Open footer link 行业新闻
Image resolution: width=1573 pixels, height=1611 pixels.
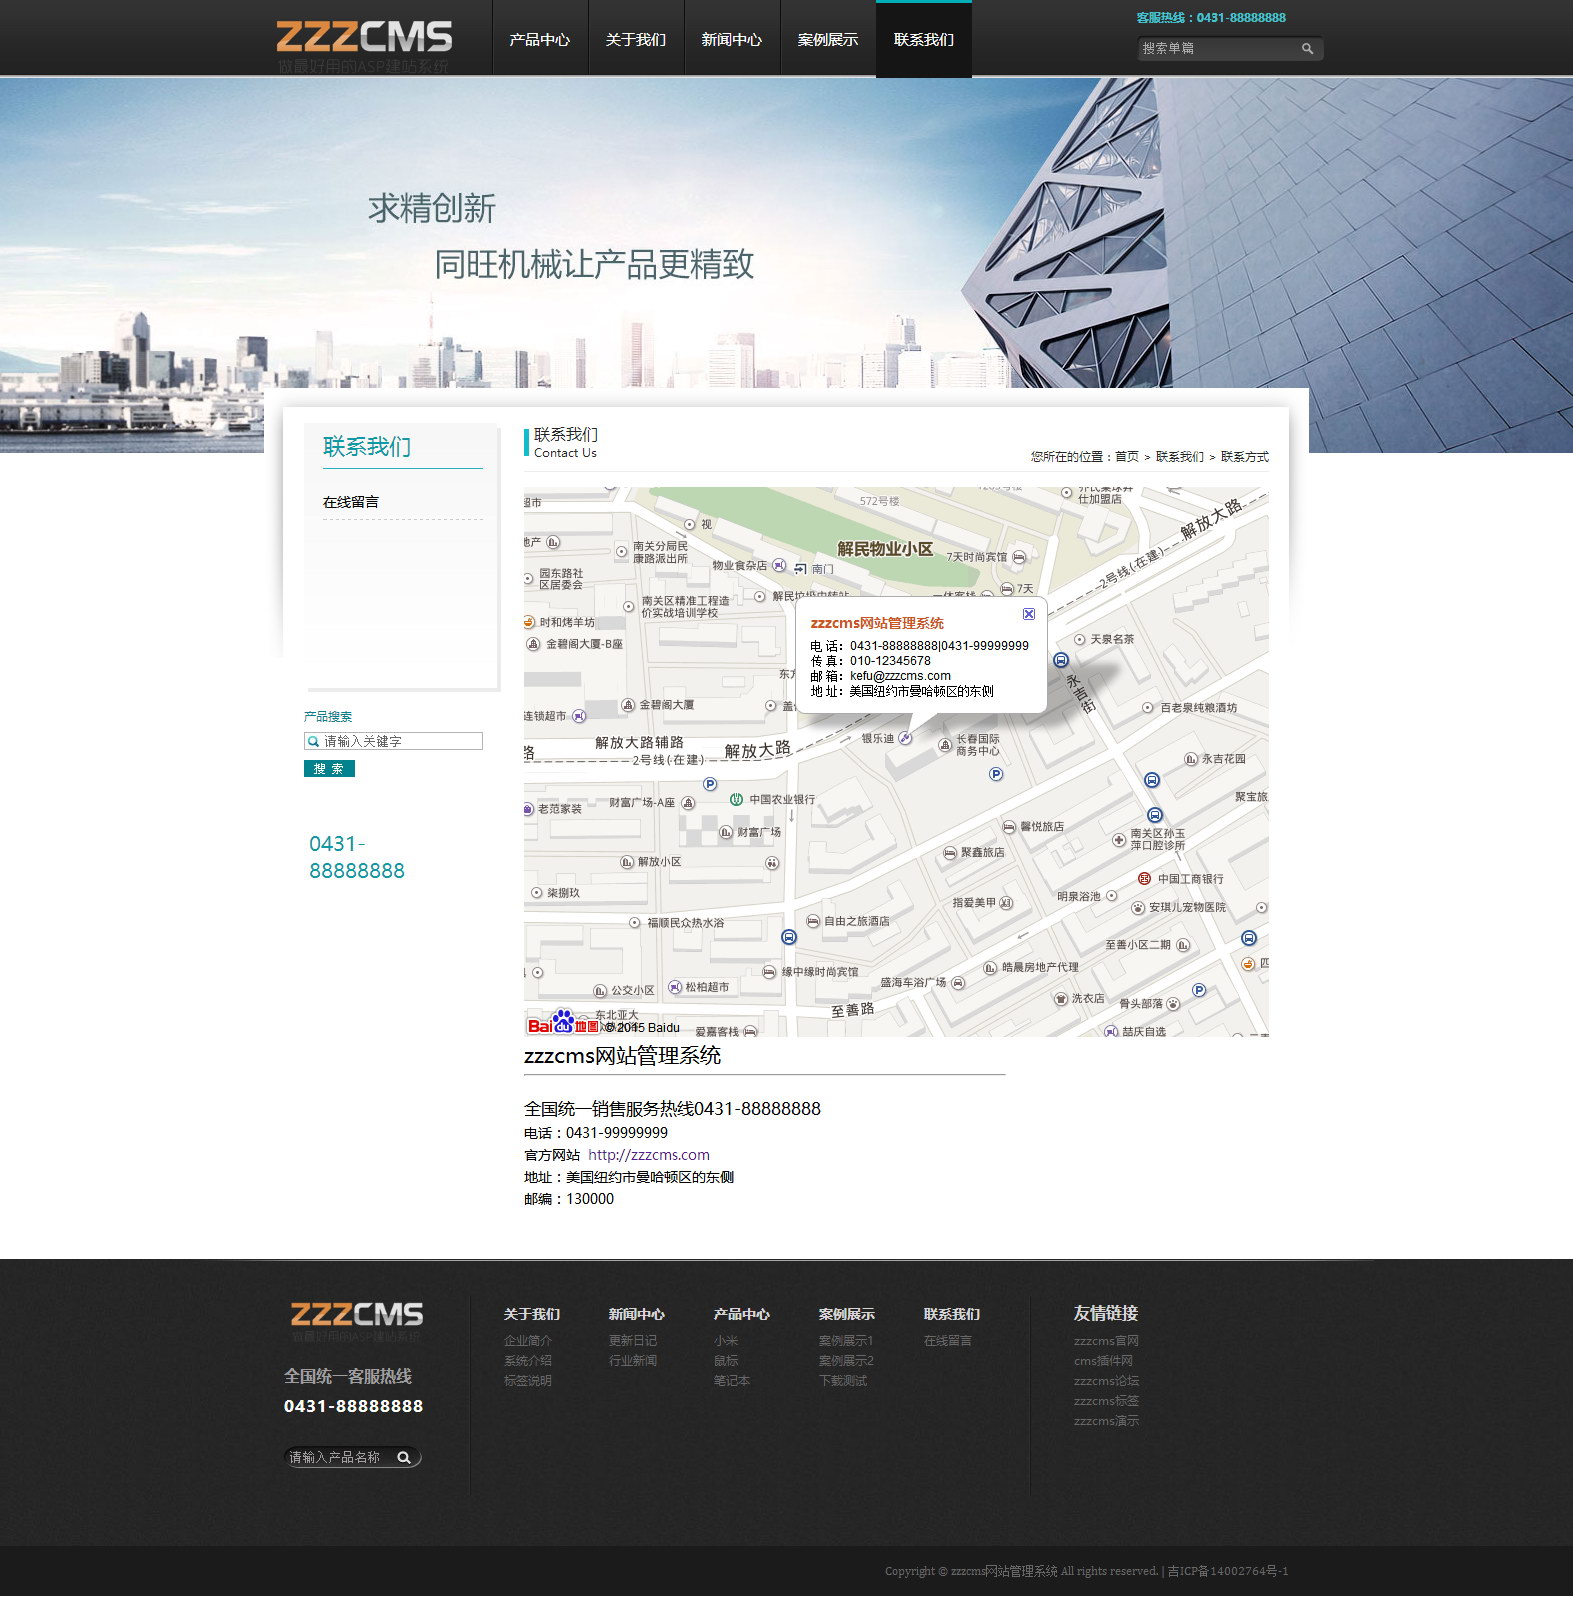pyautogui.click(x=633, y=1361)
